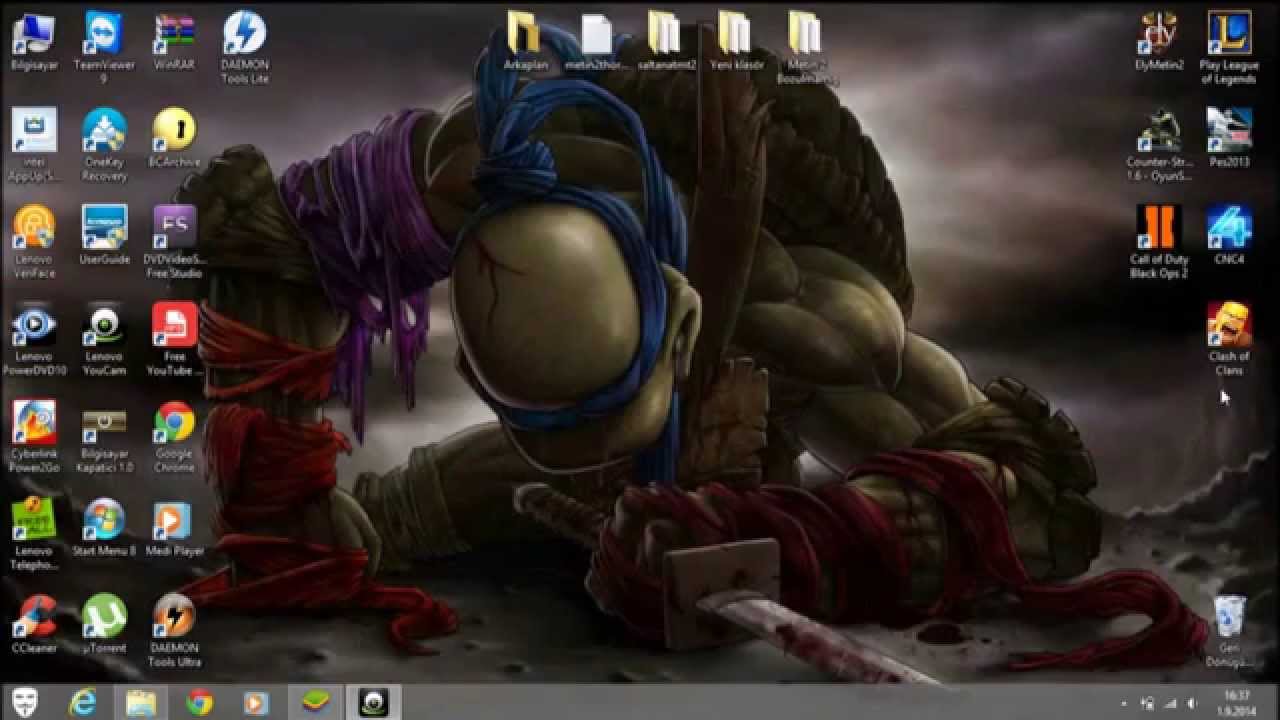The image size is (1280, 720).
Task: Open Play League of Legends shortcut
Action: (x=1229, y=47)
